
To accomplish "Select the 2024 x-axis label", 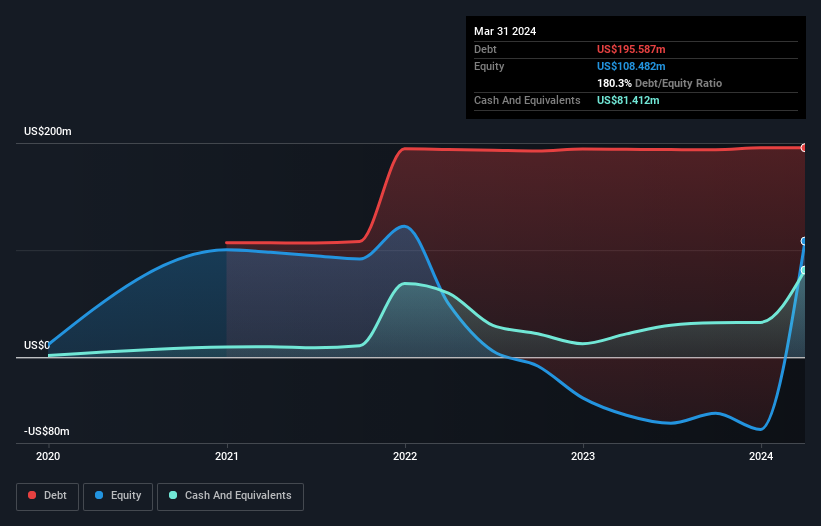I will click(x=761, y=456).
